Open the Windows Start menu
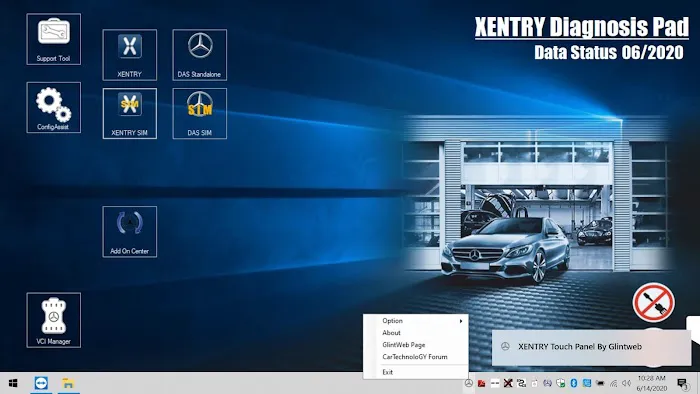 13,383
